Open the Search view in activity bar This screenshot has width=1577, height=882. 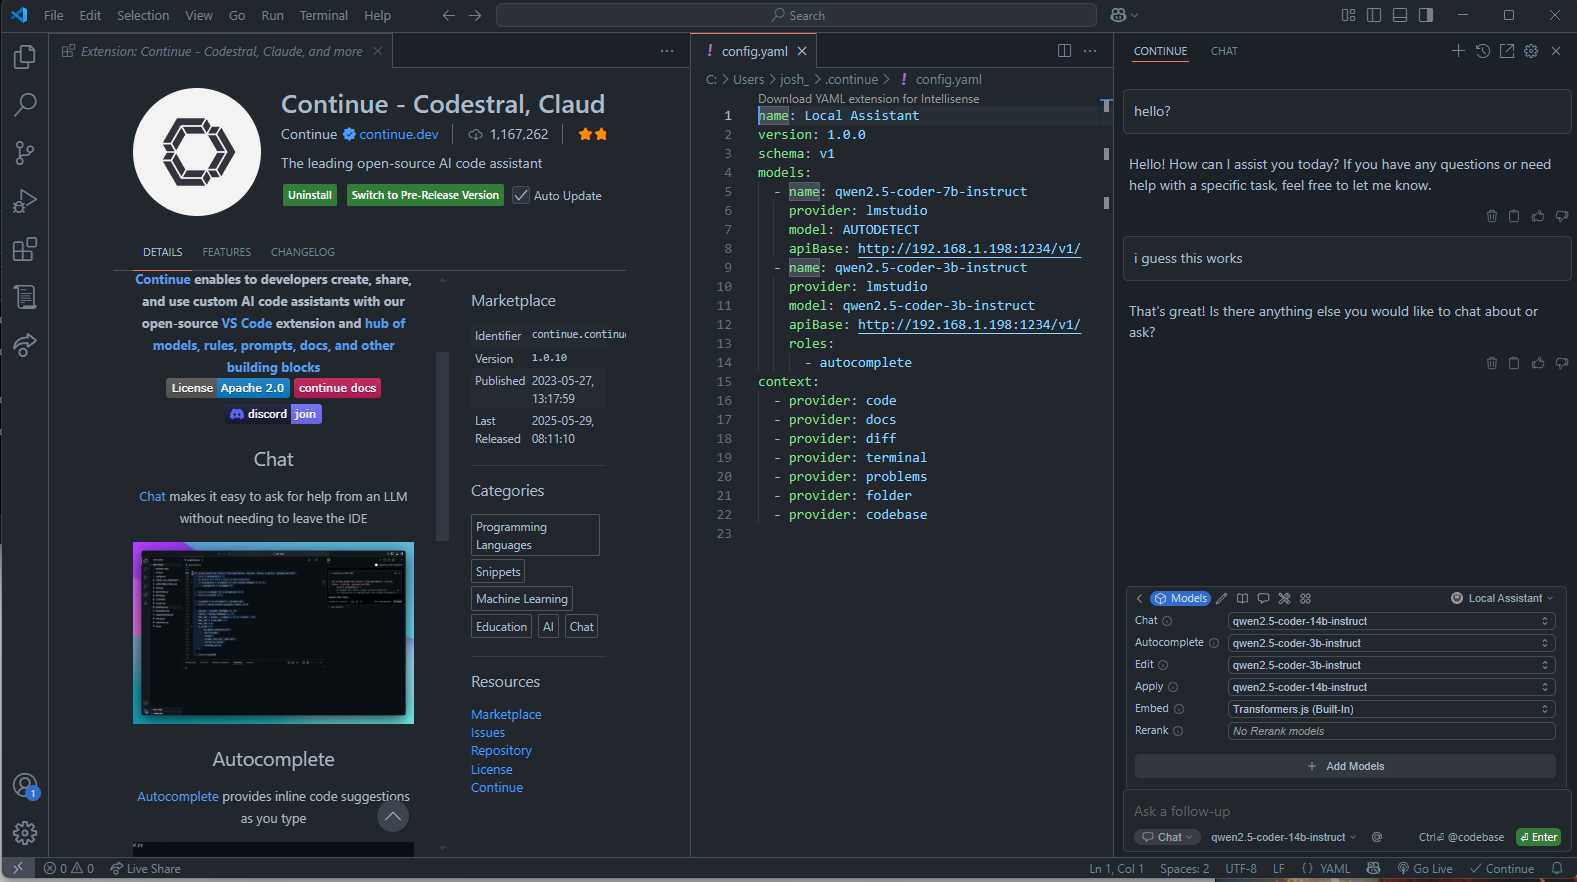[25, 105]
